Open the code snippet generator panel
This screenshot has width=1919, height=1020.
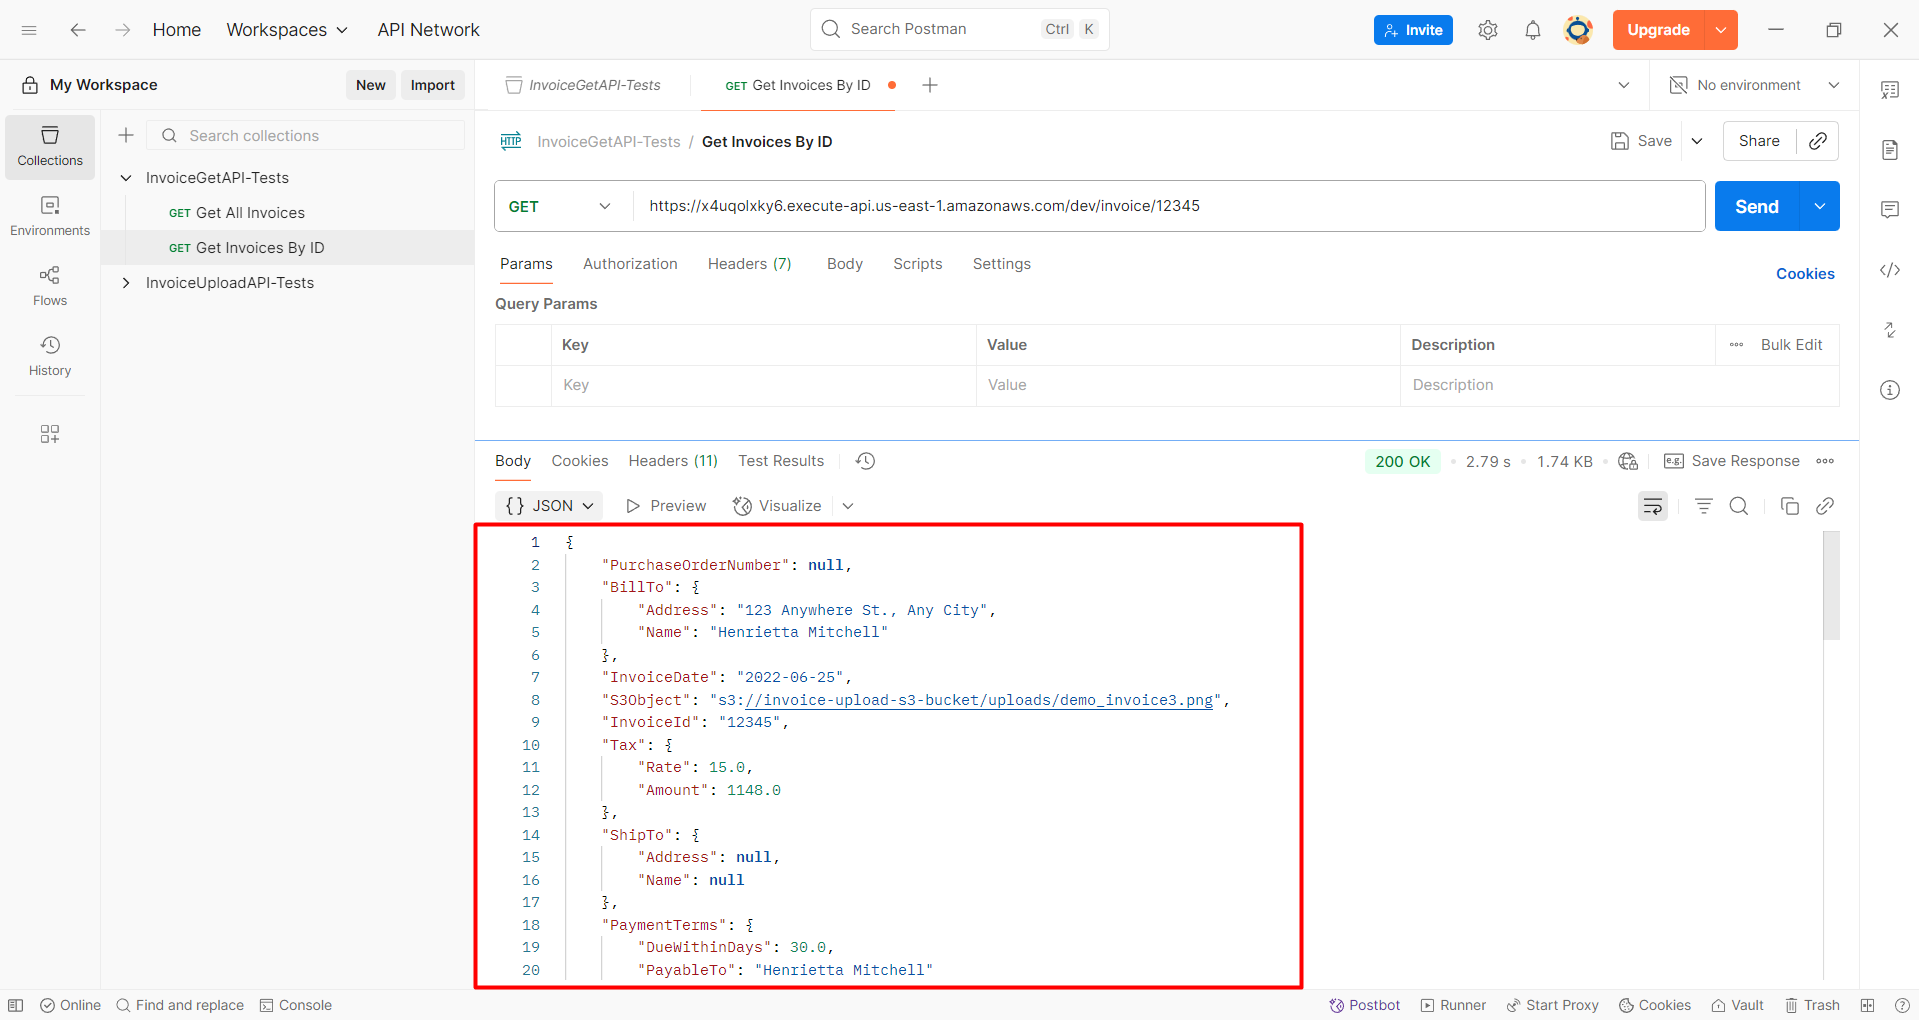(1889, 270)
